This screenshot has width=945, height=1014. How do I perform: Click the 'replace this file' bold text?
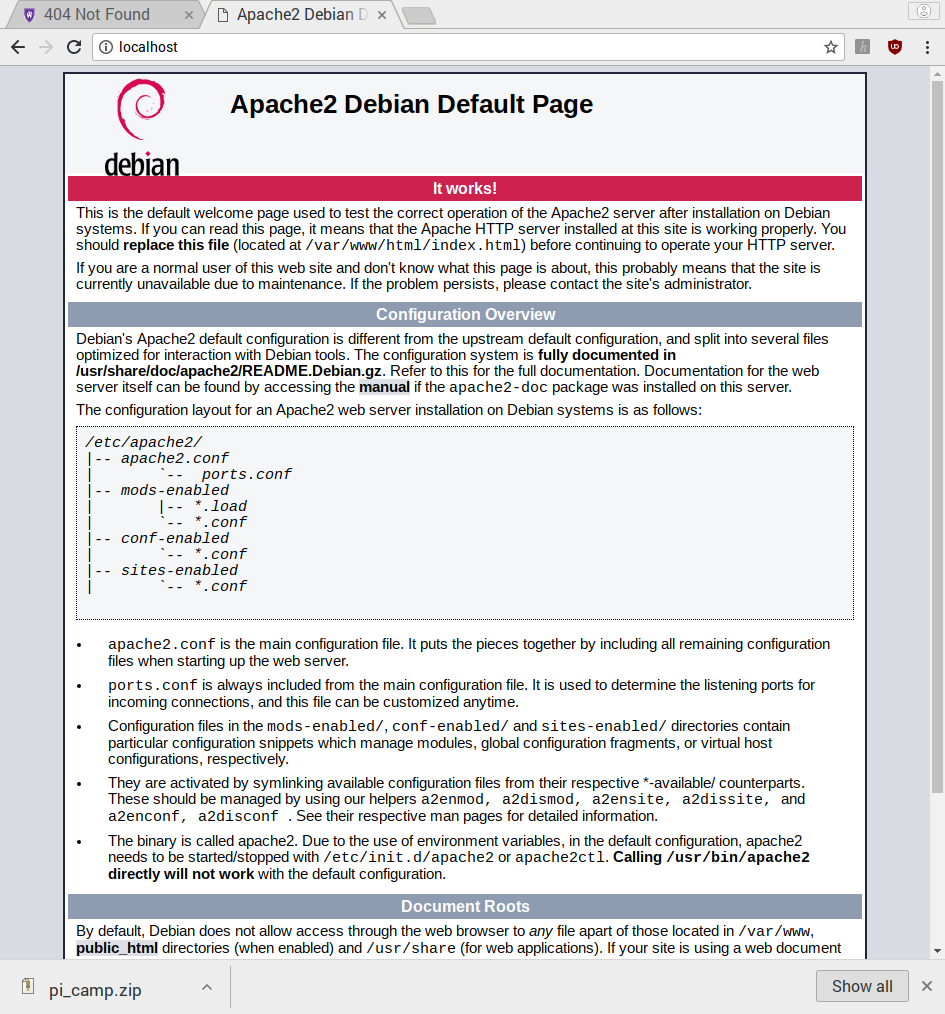tap(176, 245)
